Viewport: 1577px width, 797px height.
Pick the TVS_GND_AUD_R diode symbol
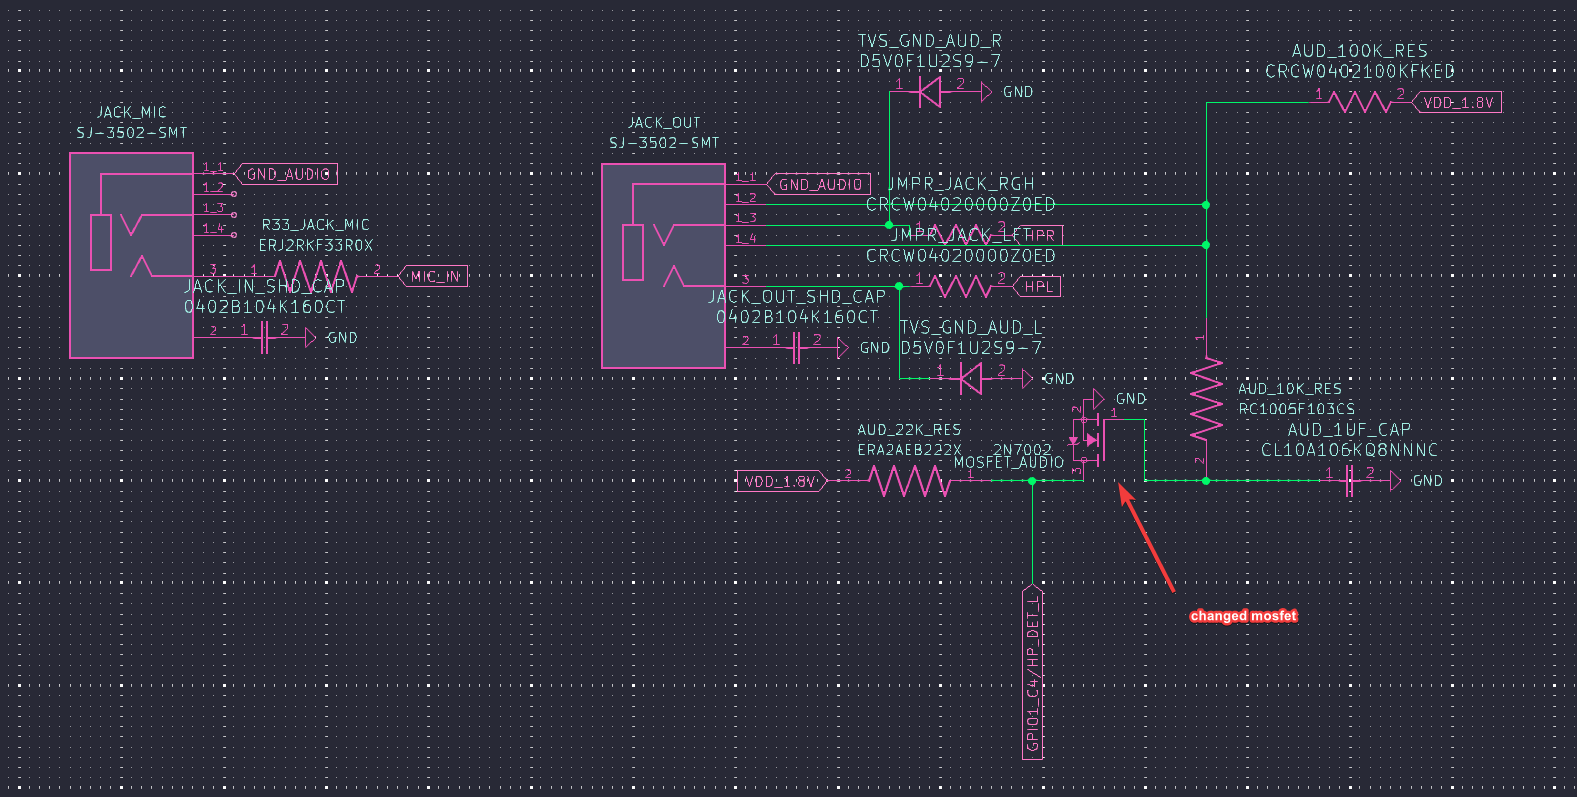pos(930,93)
